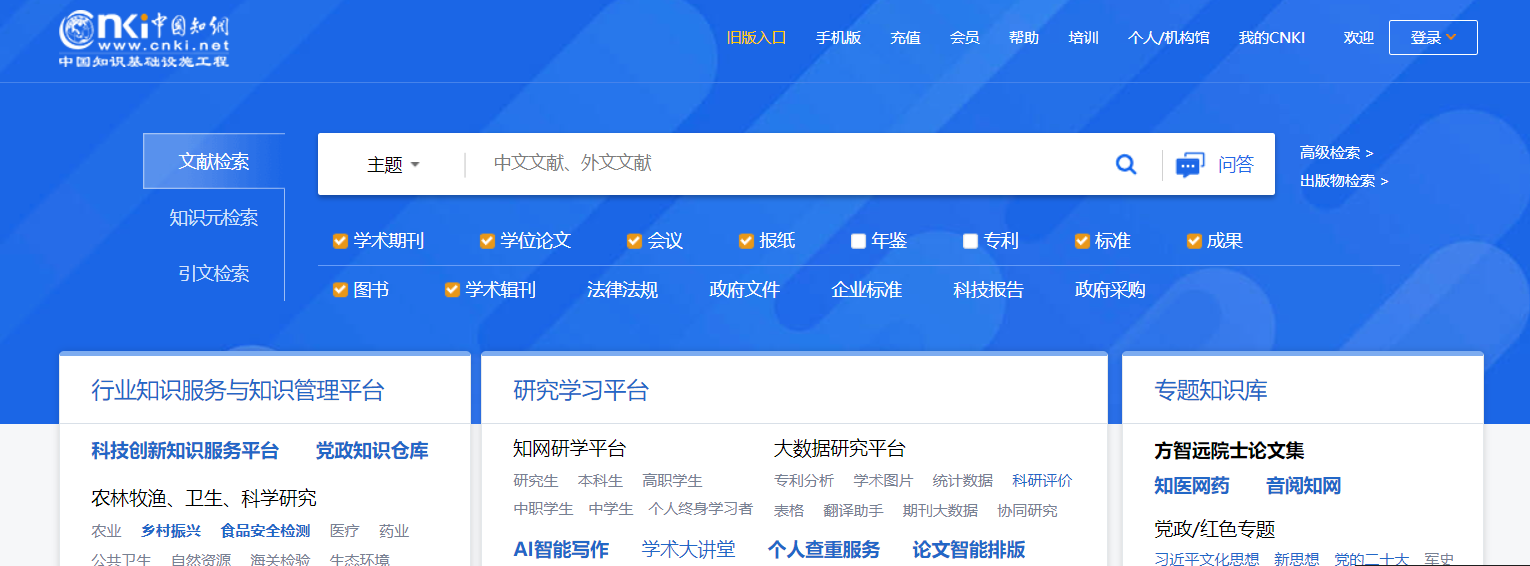Image resolution: width=1530 pixels, height=566 pixels.
Task: Open 旧版入口 in the top menu
Action: click(x=756, y=38)
